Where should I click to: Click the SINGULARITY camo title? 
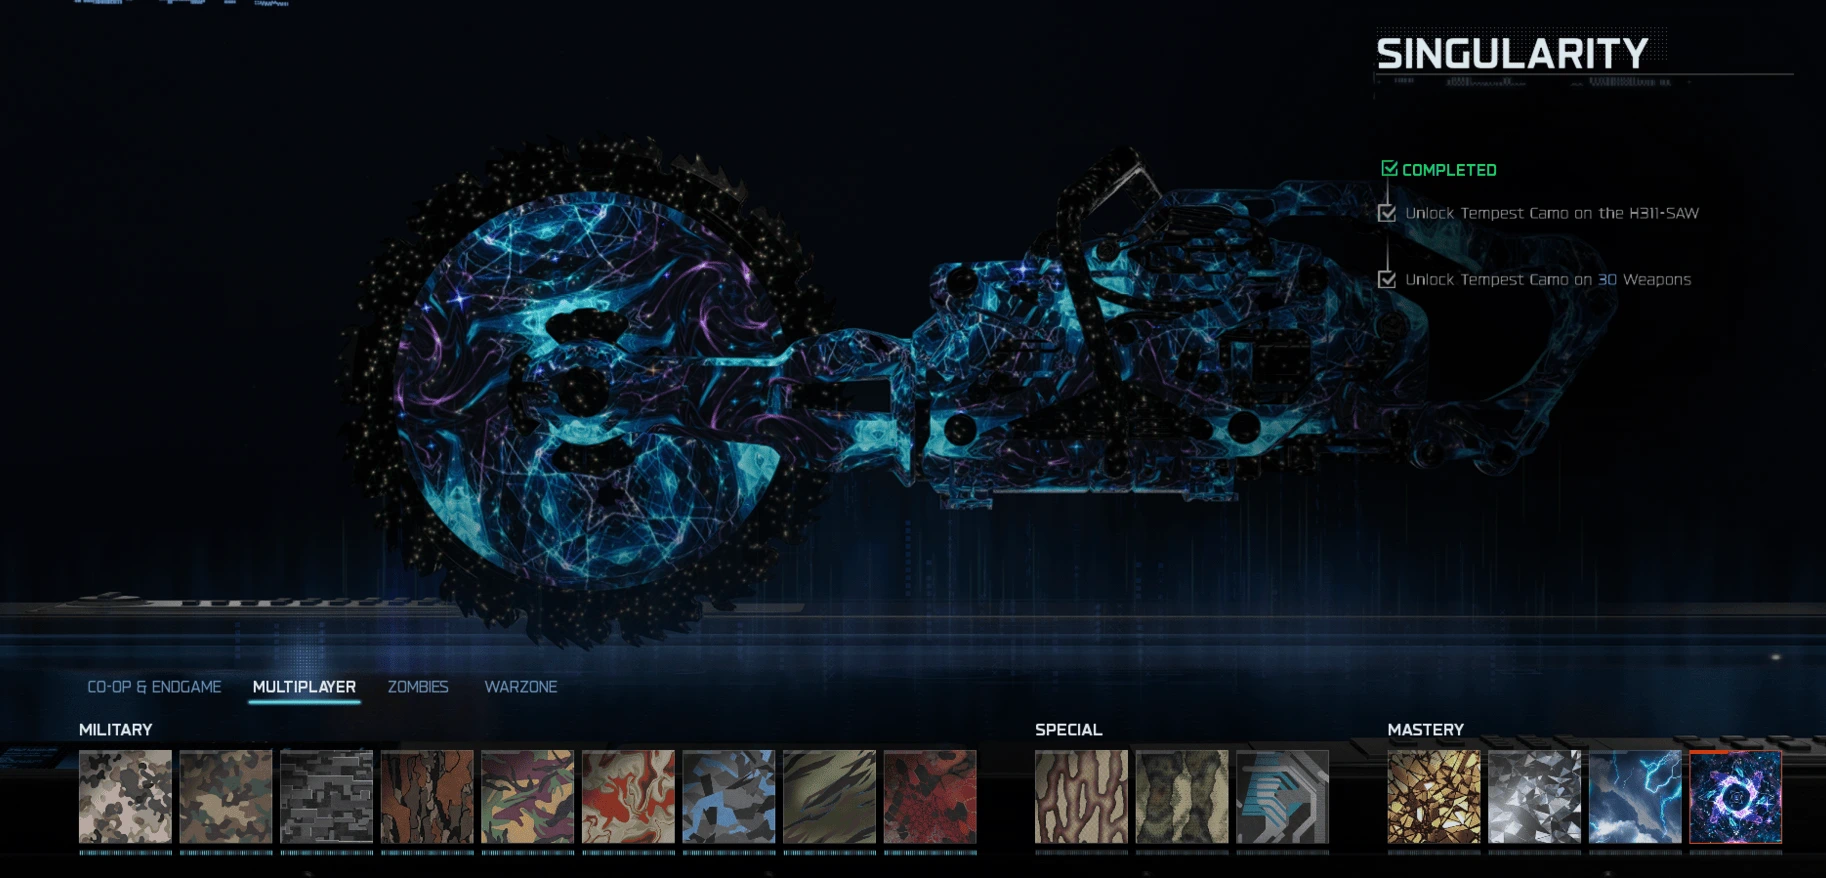1512,54
